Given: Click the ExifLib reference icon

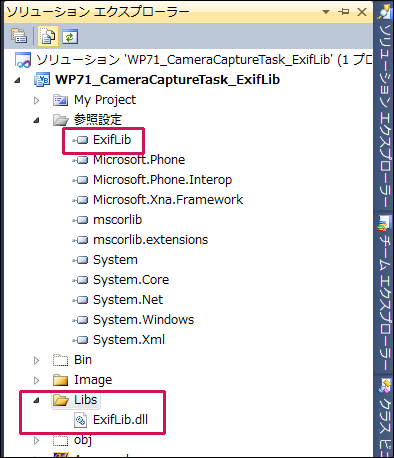Looking at the screenshot, I should 80,140.
